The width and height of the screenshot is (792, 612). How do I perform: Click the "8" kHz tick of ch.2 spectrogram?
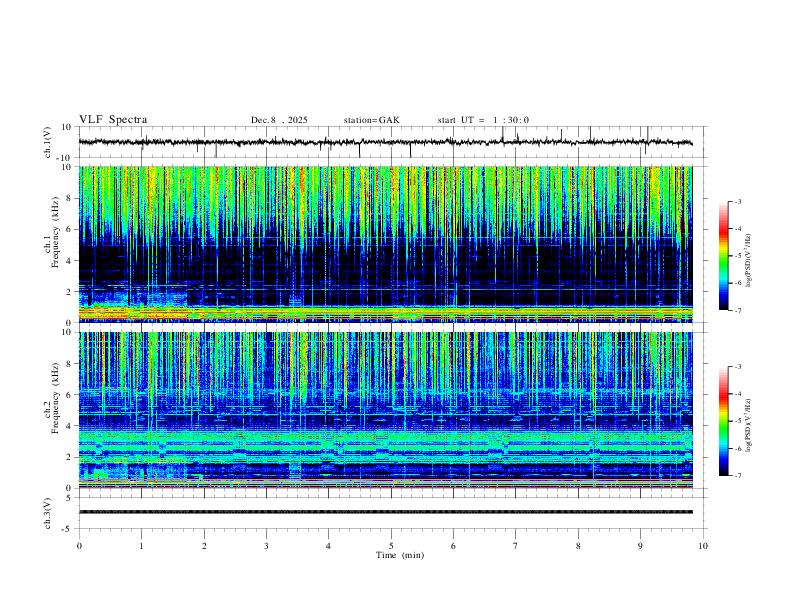point(69,363)
